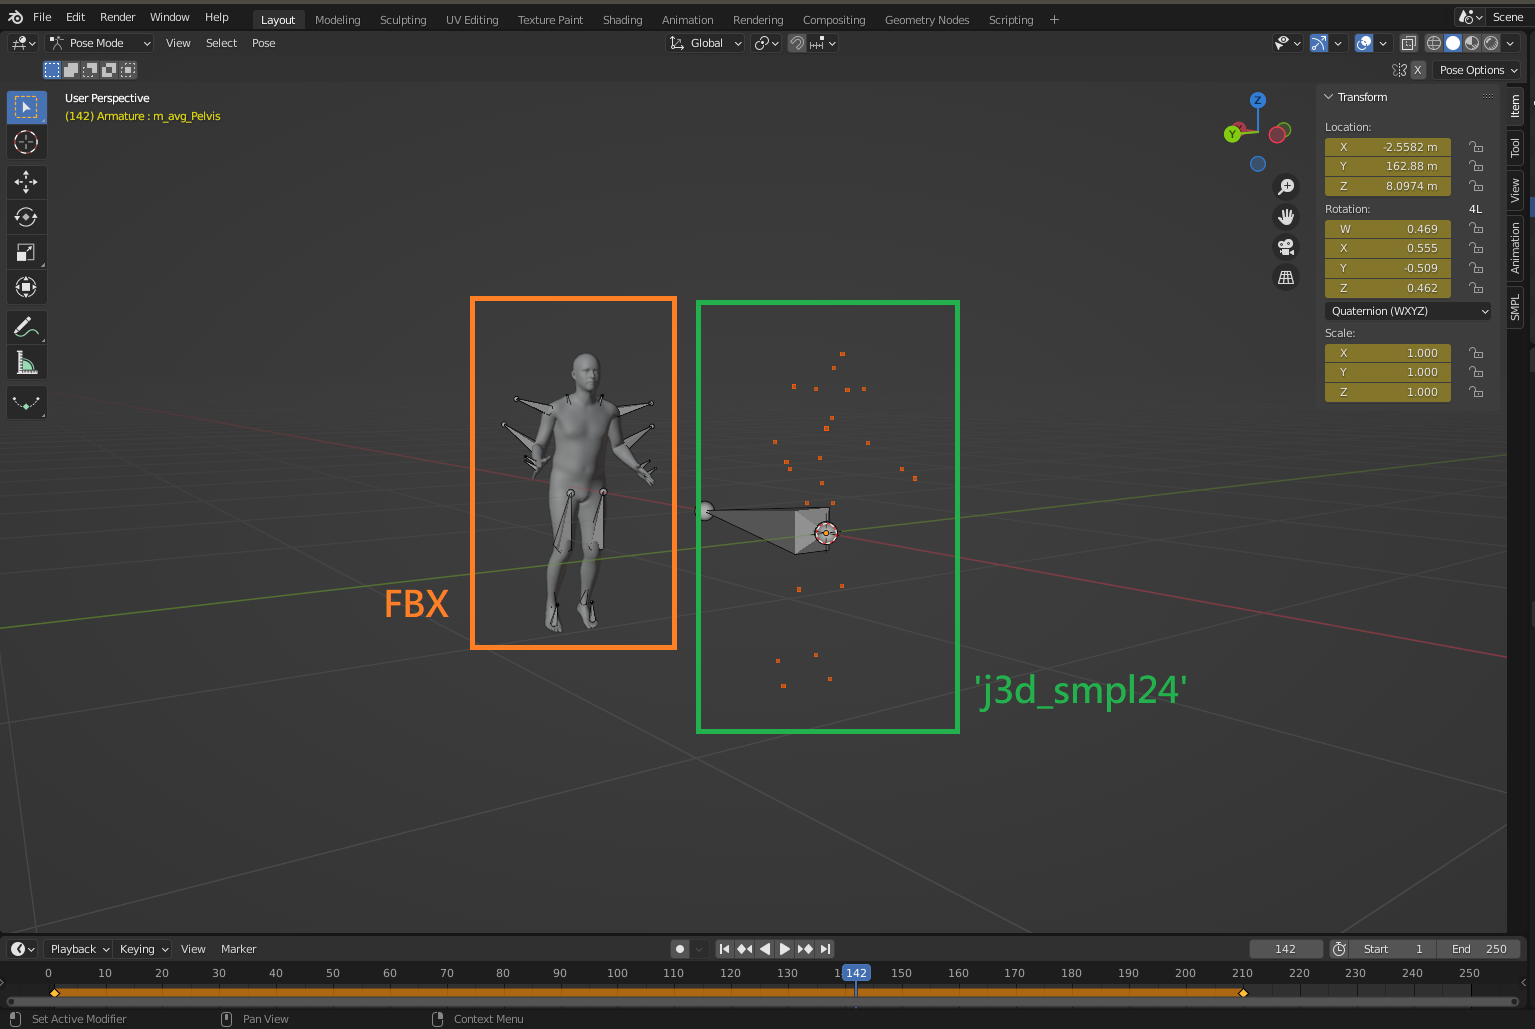The width and height of the screenshot is (1535, 1029).
Task: Open the Global transform orientation dropdown
Action: (x=705, y=43)
